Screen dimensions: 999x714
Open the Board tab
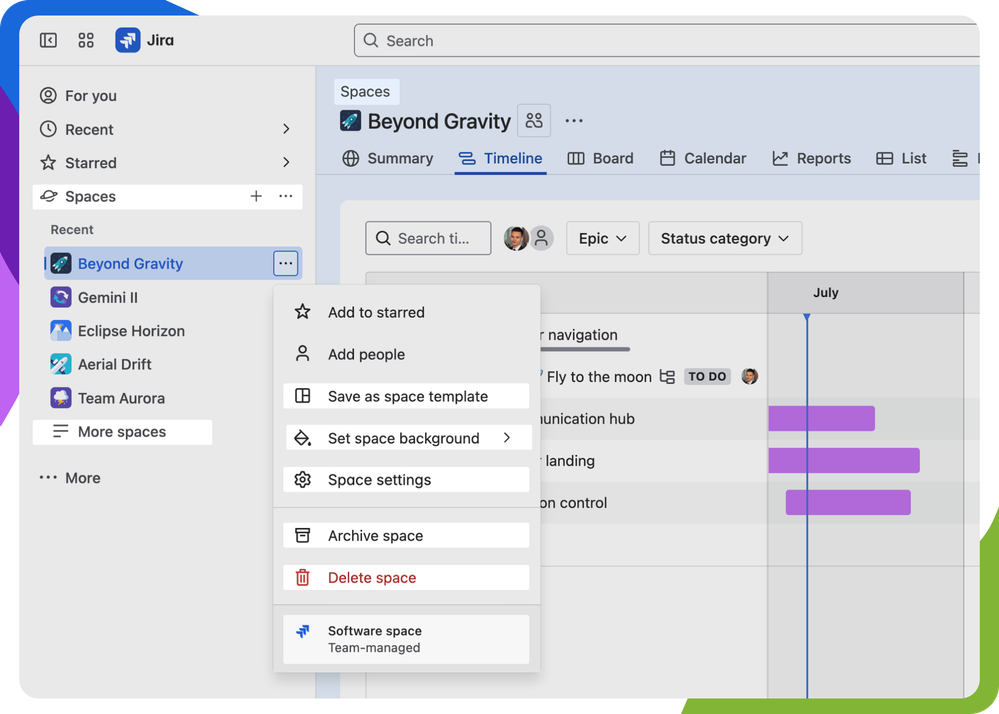[600, 158]
